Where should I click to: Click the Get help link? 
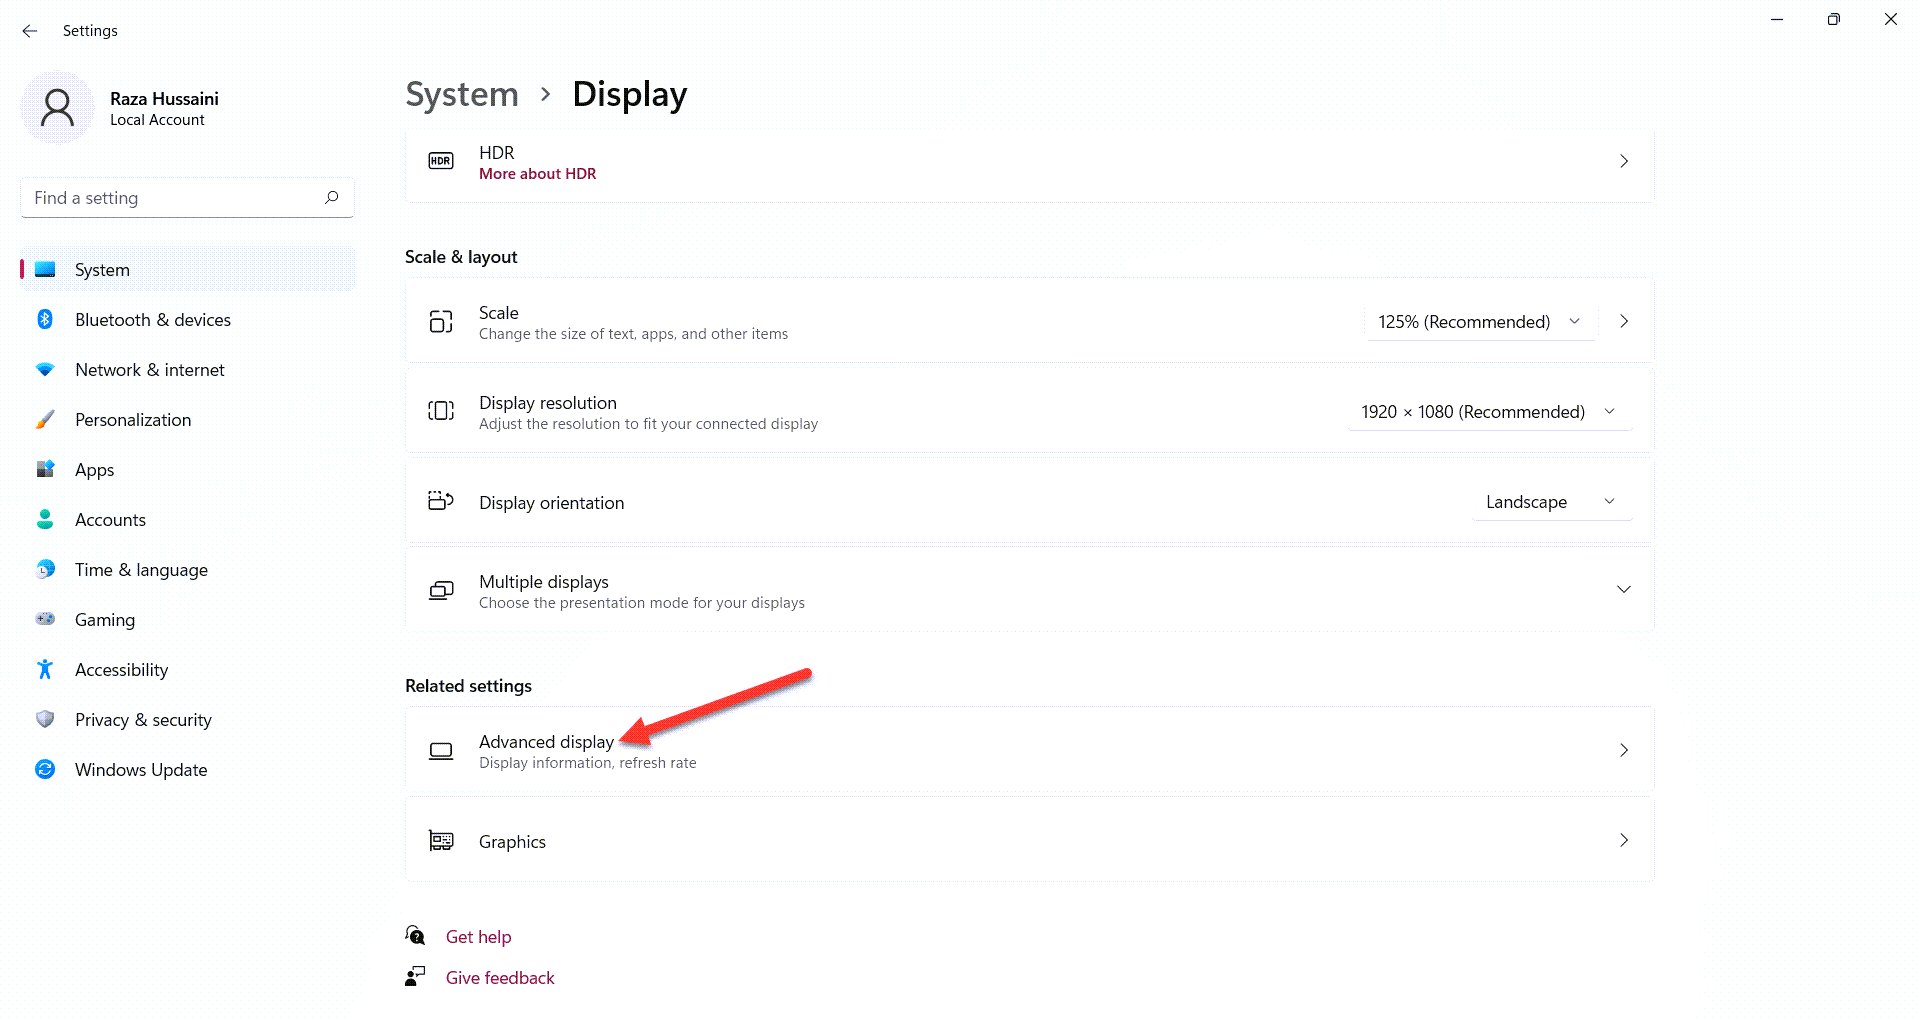478,937
